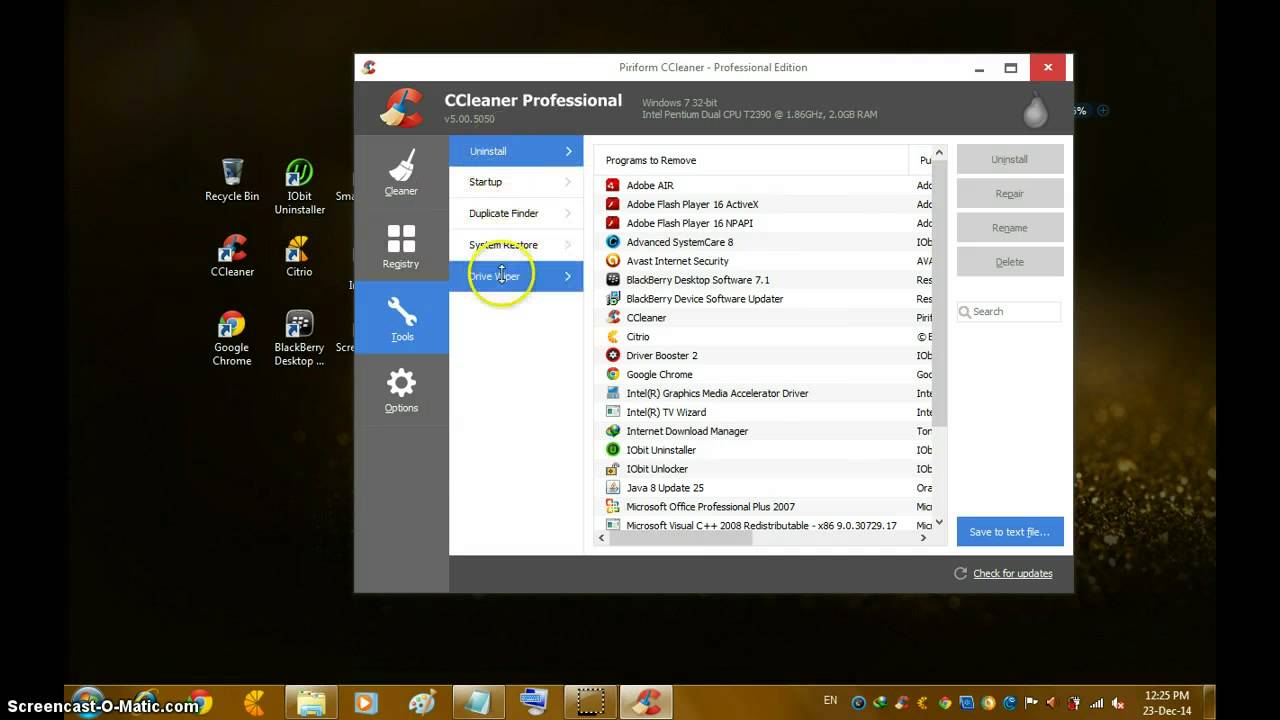Click the chevron on the Startup tab
1280x720 pixels.
pyautogui.click(x=568, y=182)
